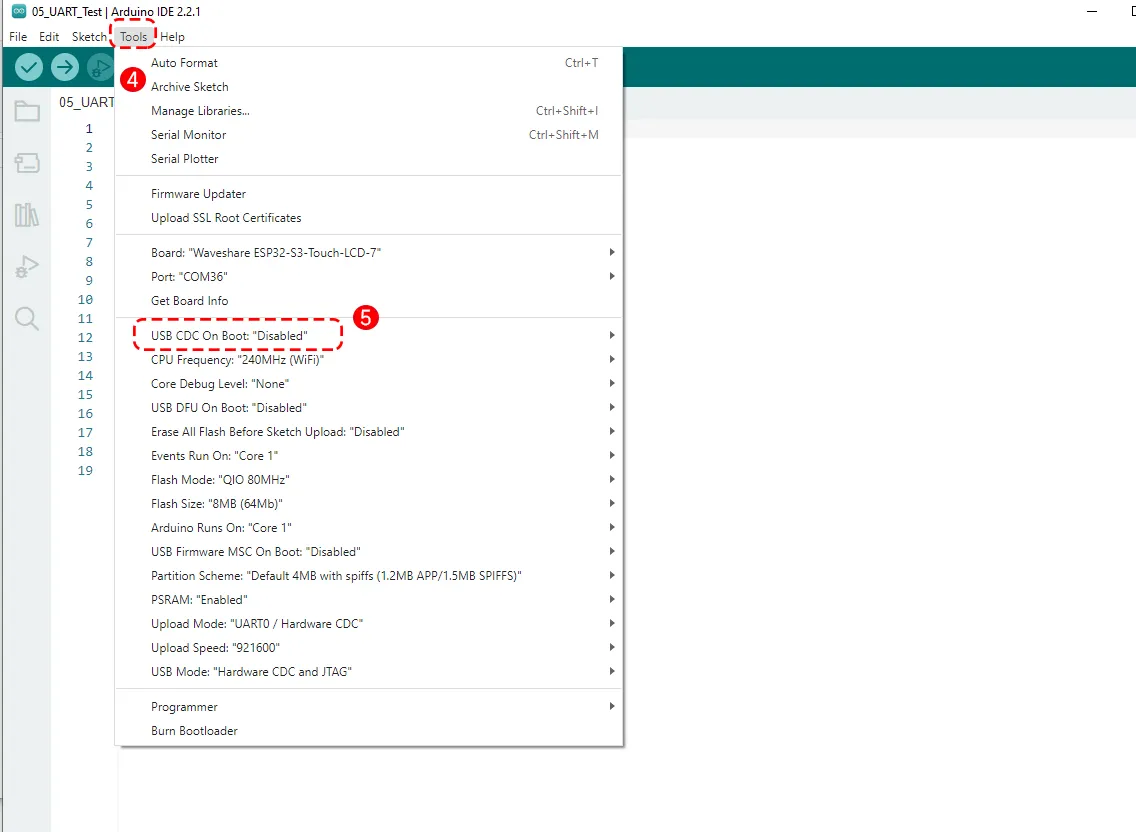Image resolution: width=1136 pixels, height=832 pixels.
Task: Click the Verify checkmark button
Action: 29,67
